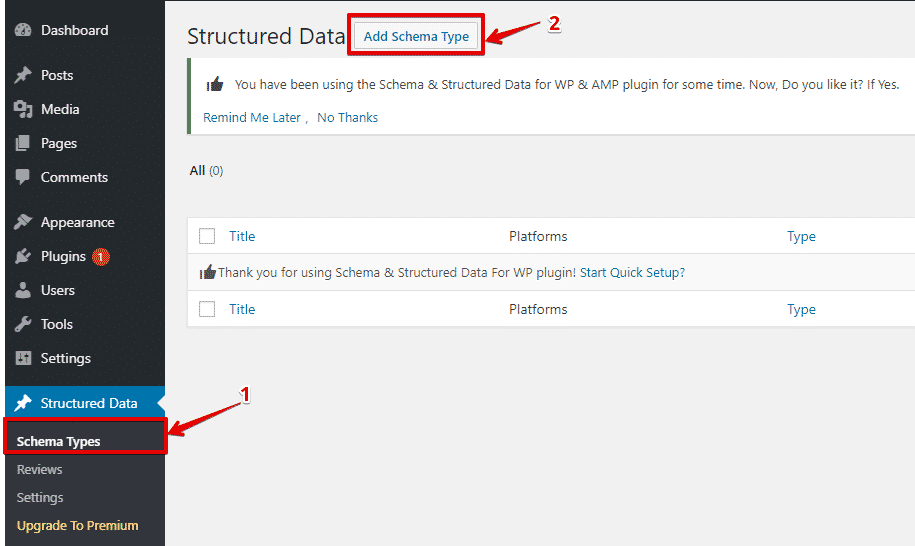Dismiss notice with No Thanks link
The width and height of the screenshot is (915, 546).
[347, 117]
